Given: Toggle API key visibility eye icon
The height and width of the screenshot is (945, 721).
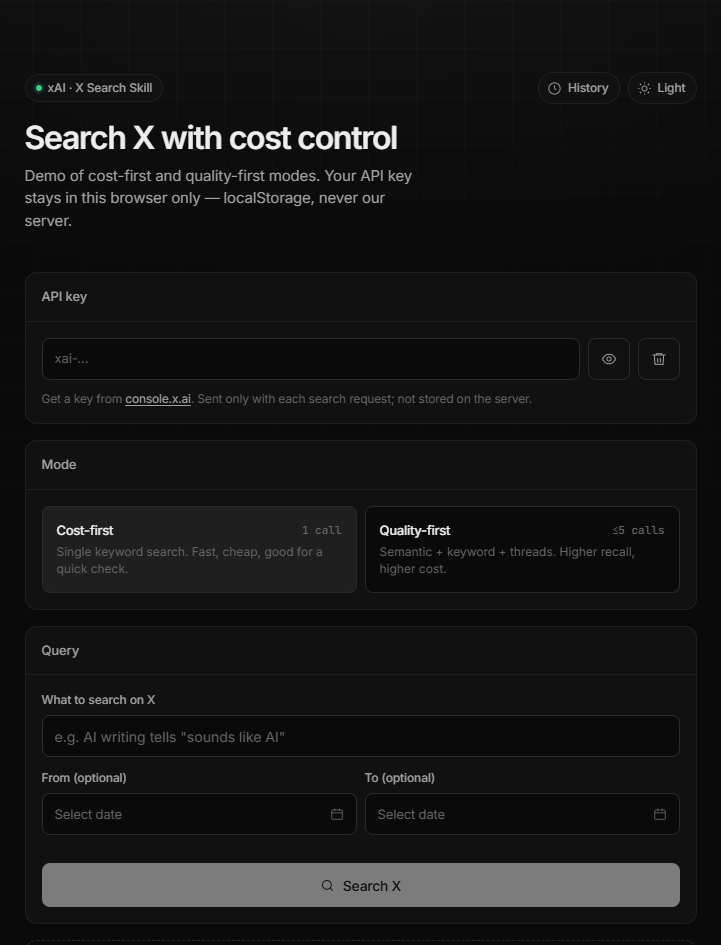Looking at the screenshot, I should coord(609,359).
